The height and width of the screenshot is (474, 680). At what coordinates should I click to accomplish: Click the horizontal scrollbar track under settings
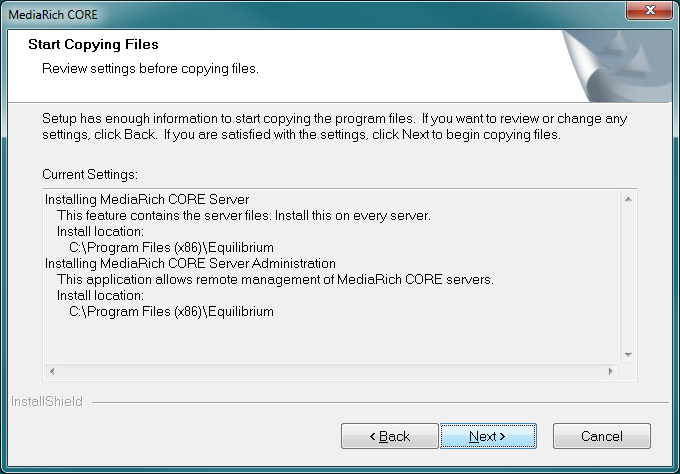331,371
